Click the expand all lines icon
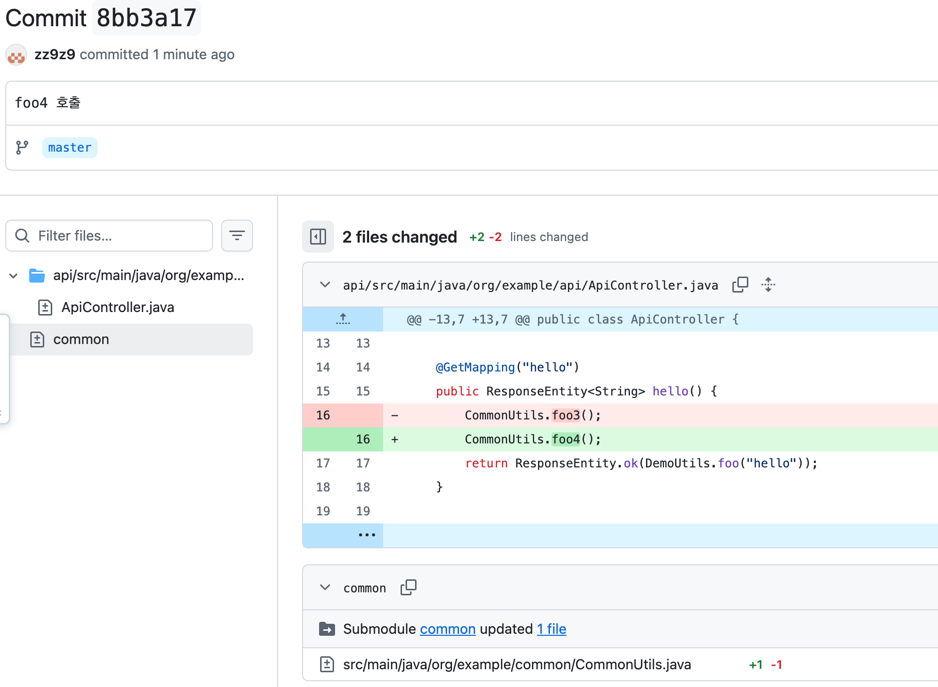 [x=768, y=285]
